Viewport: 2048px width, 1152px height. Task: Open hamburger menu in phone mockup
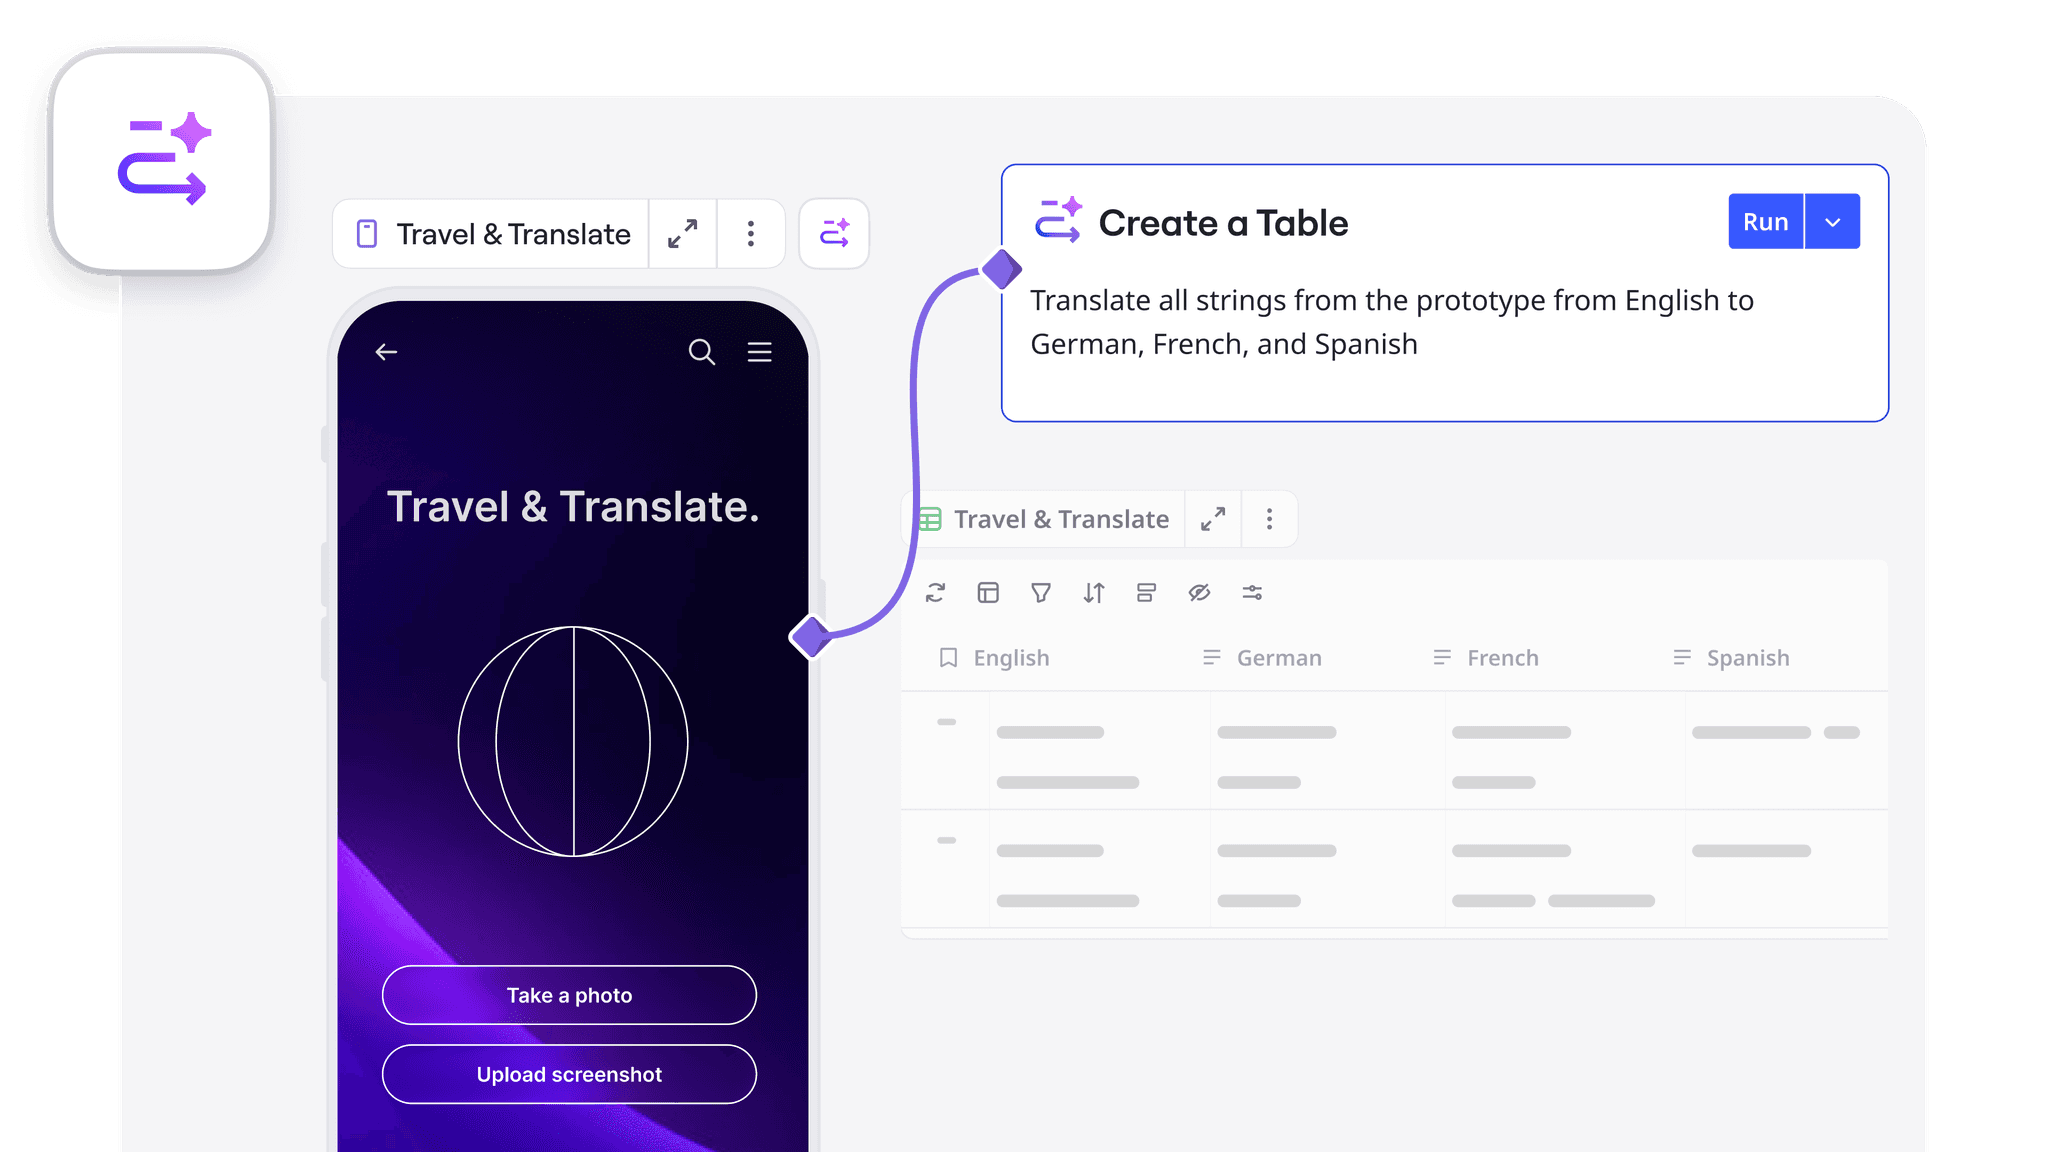(x=760, y=352)
